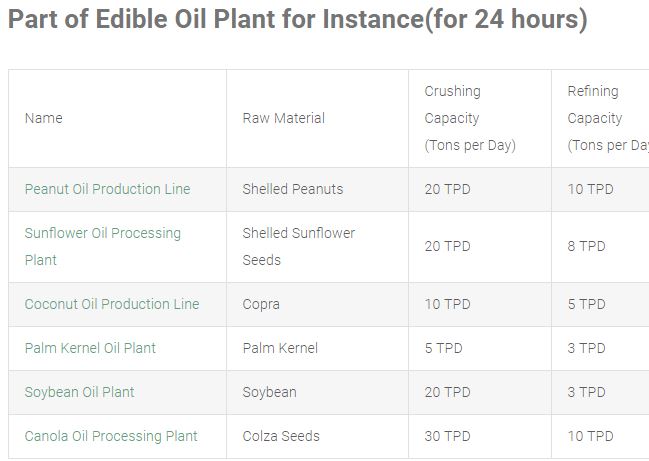Visit the Palm Kernel Oil Plant link
The width and height of the screenshot is (649, 461).
tap(90, 348)
